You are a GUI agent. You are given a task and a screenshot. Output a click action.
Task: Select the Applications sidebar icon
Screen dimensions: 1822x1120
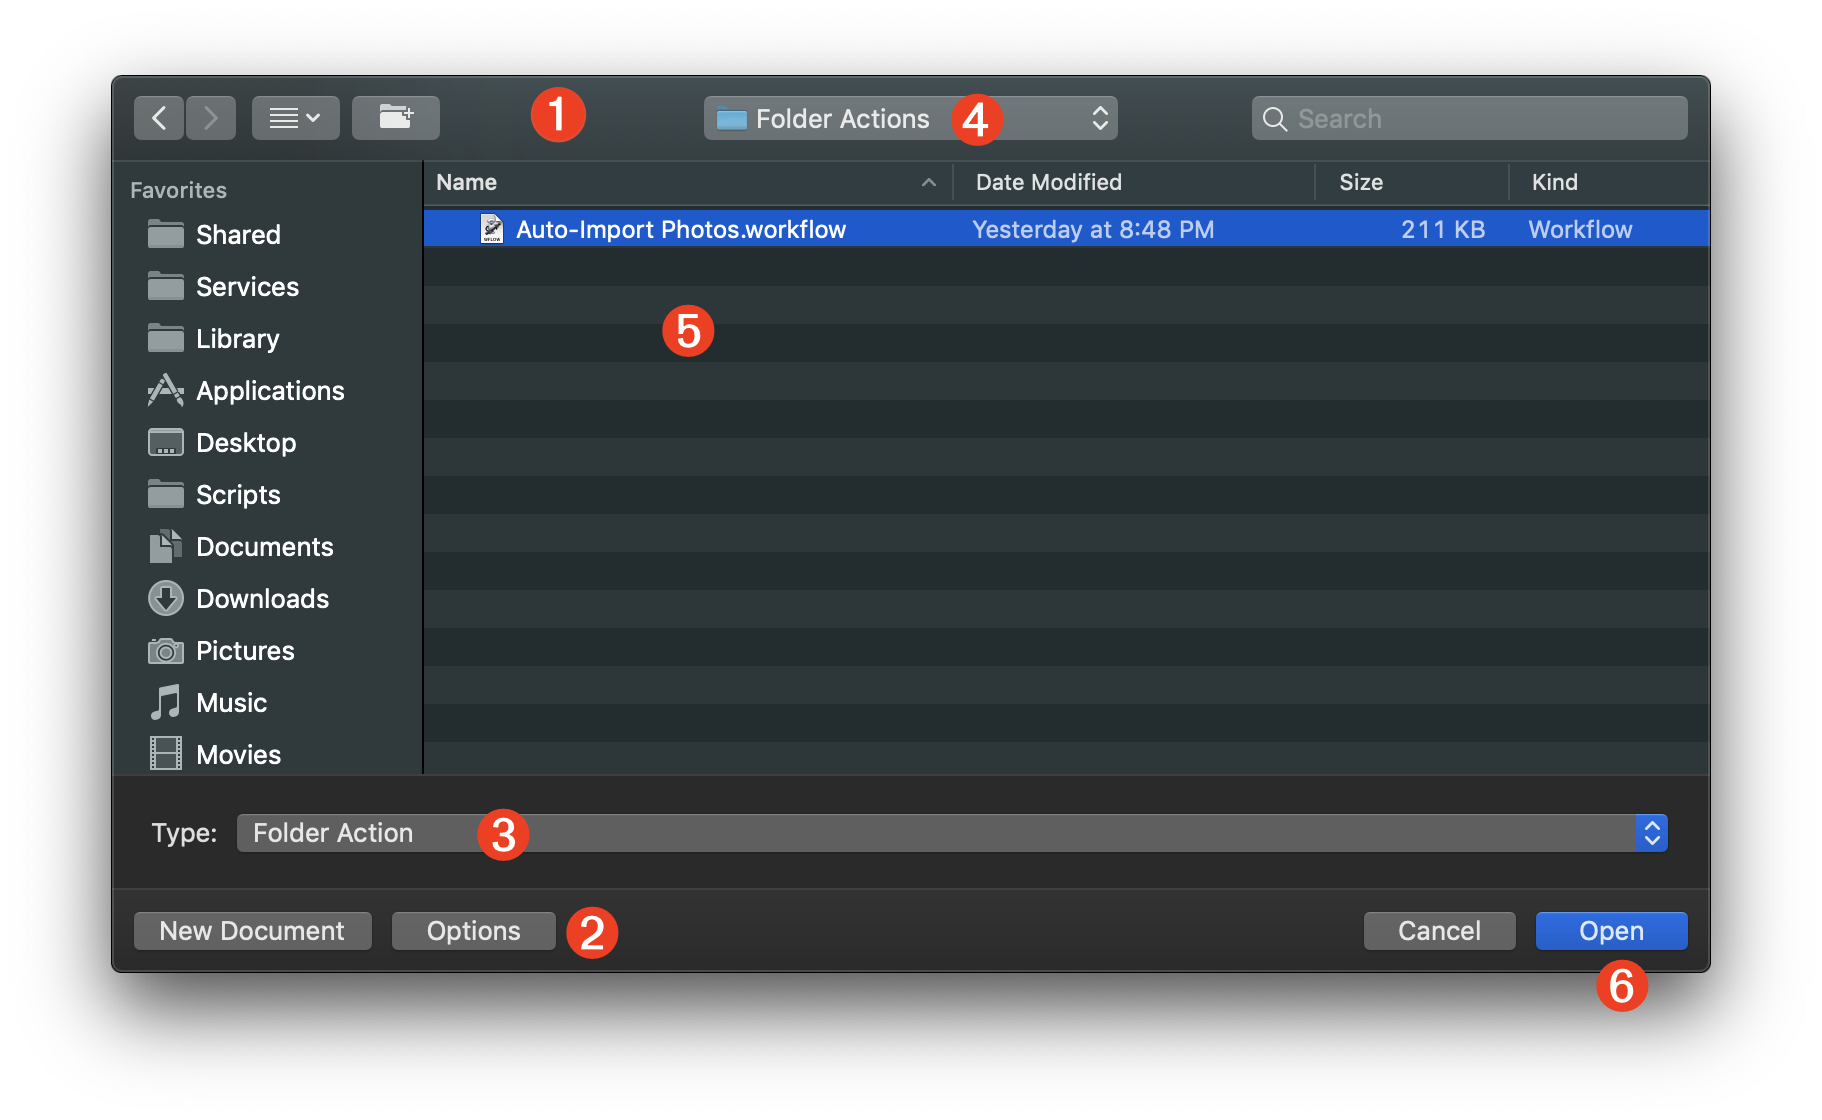165,390
